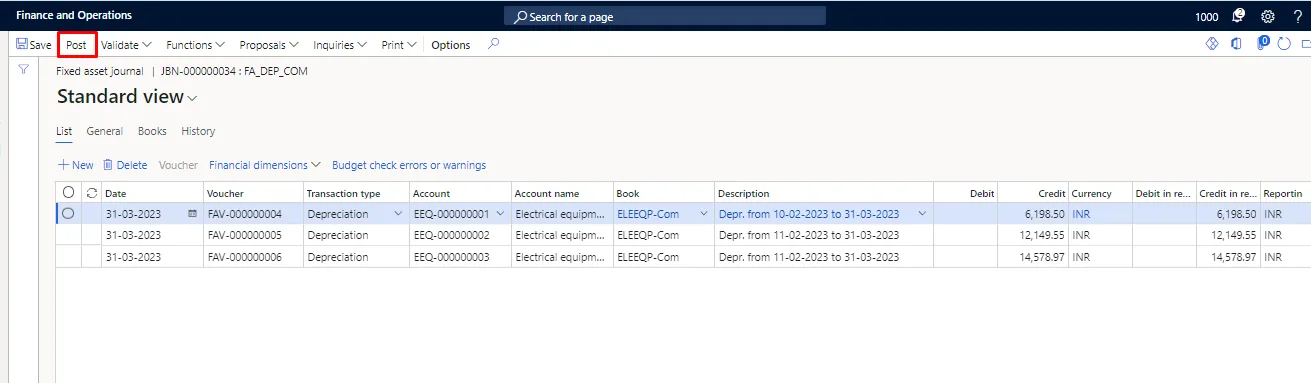Click account cell EEQ-000000003
This screenshot has width=1311, height=383.
pos(451,257)
